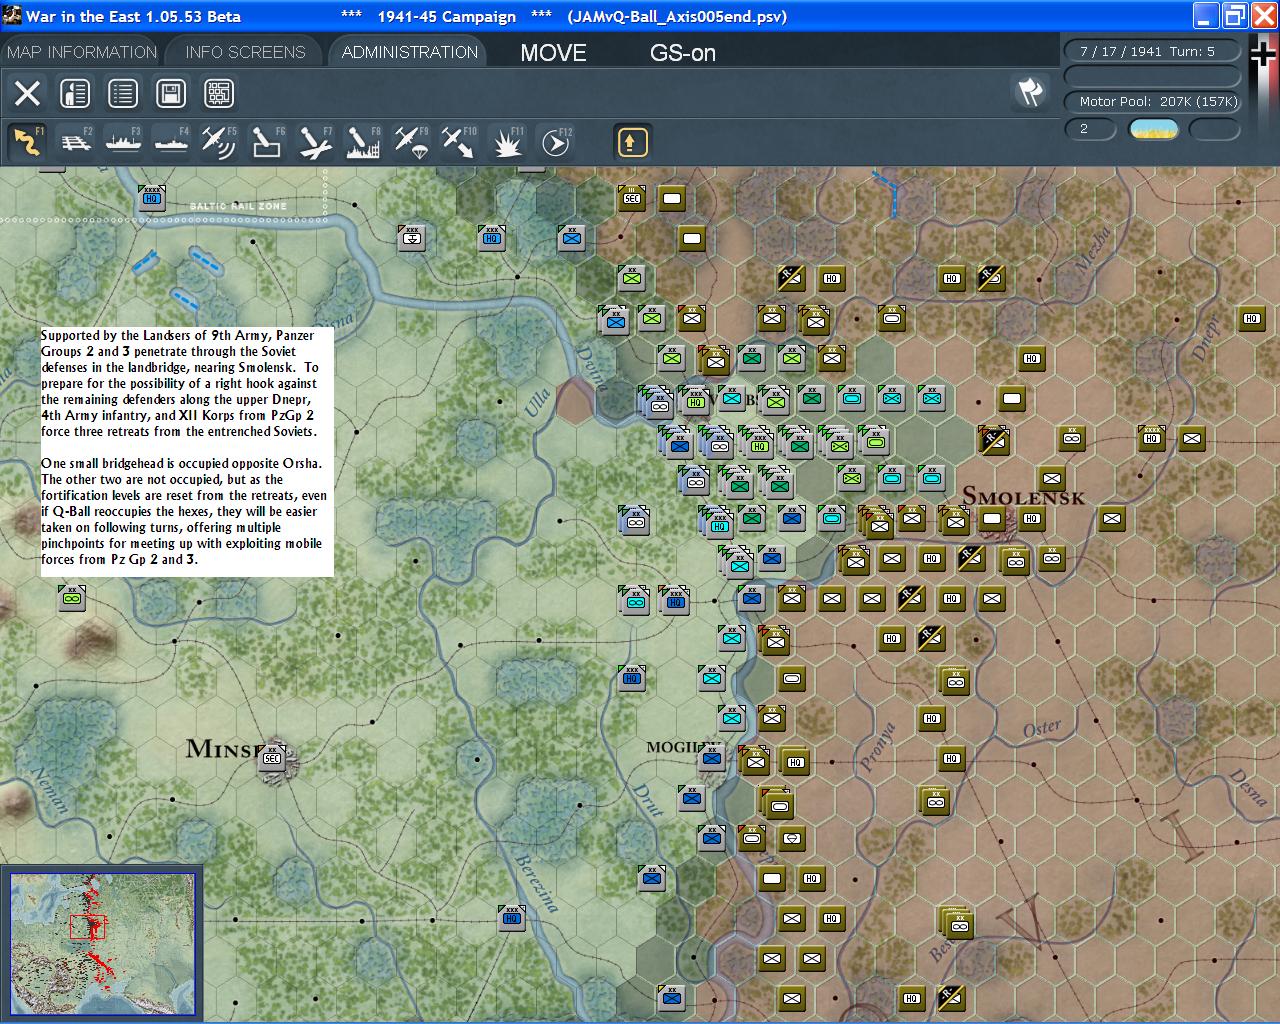Select the SEC unit counter at Minsk
This screenshot has width=1280, height=1024.
click(x=271, y=758)
